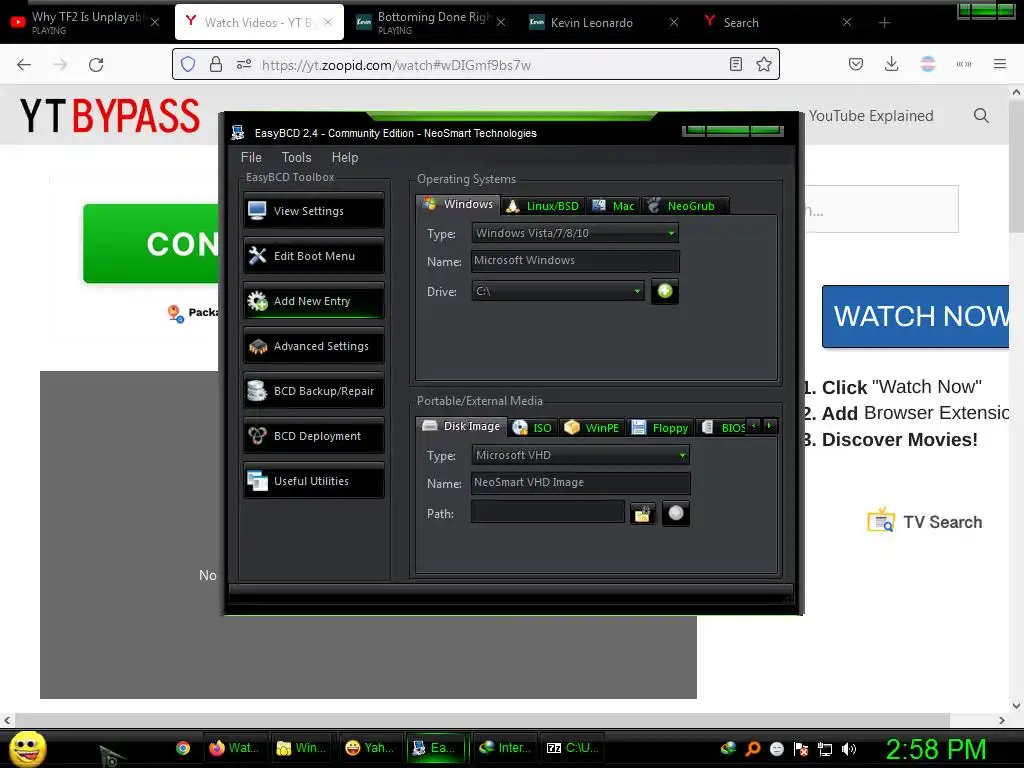Switch to the Linux/BSD tab

[x=543, y=206]
